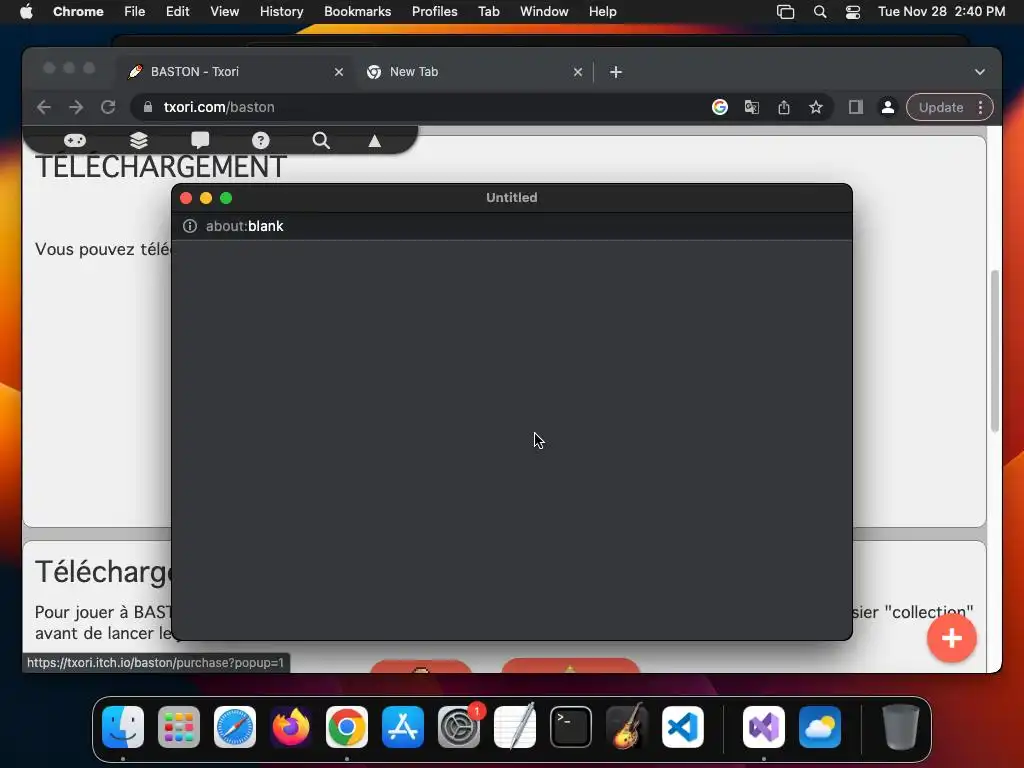Open the Help menu
The height and width of the screenshot is (768, 1024).
[x=602, y=12]
